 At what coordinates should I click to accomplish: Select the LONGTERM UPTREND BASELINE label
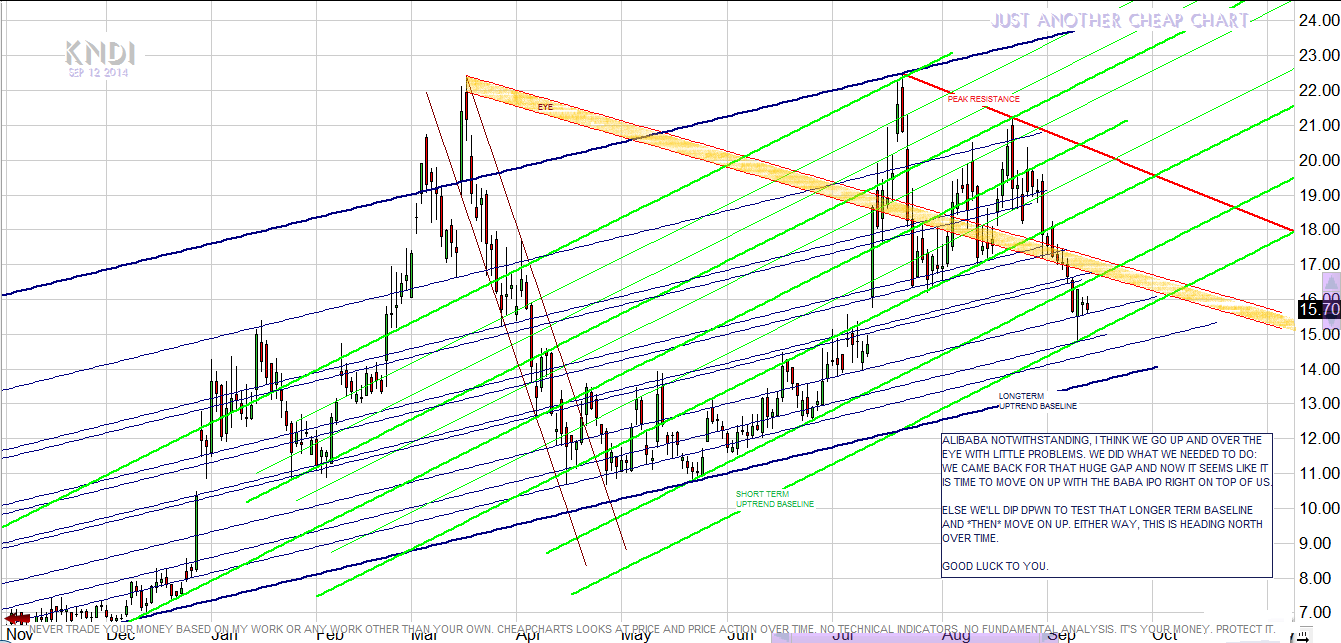pos(1037,401)
